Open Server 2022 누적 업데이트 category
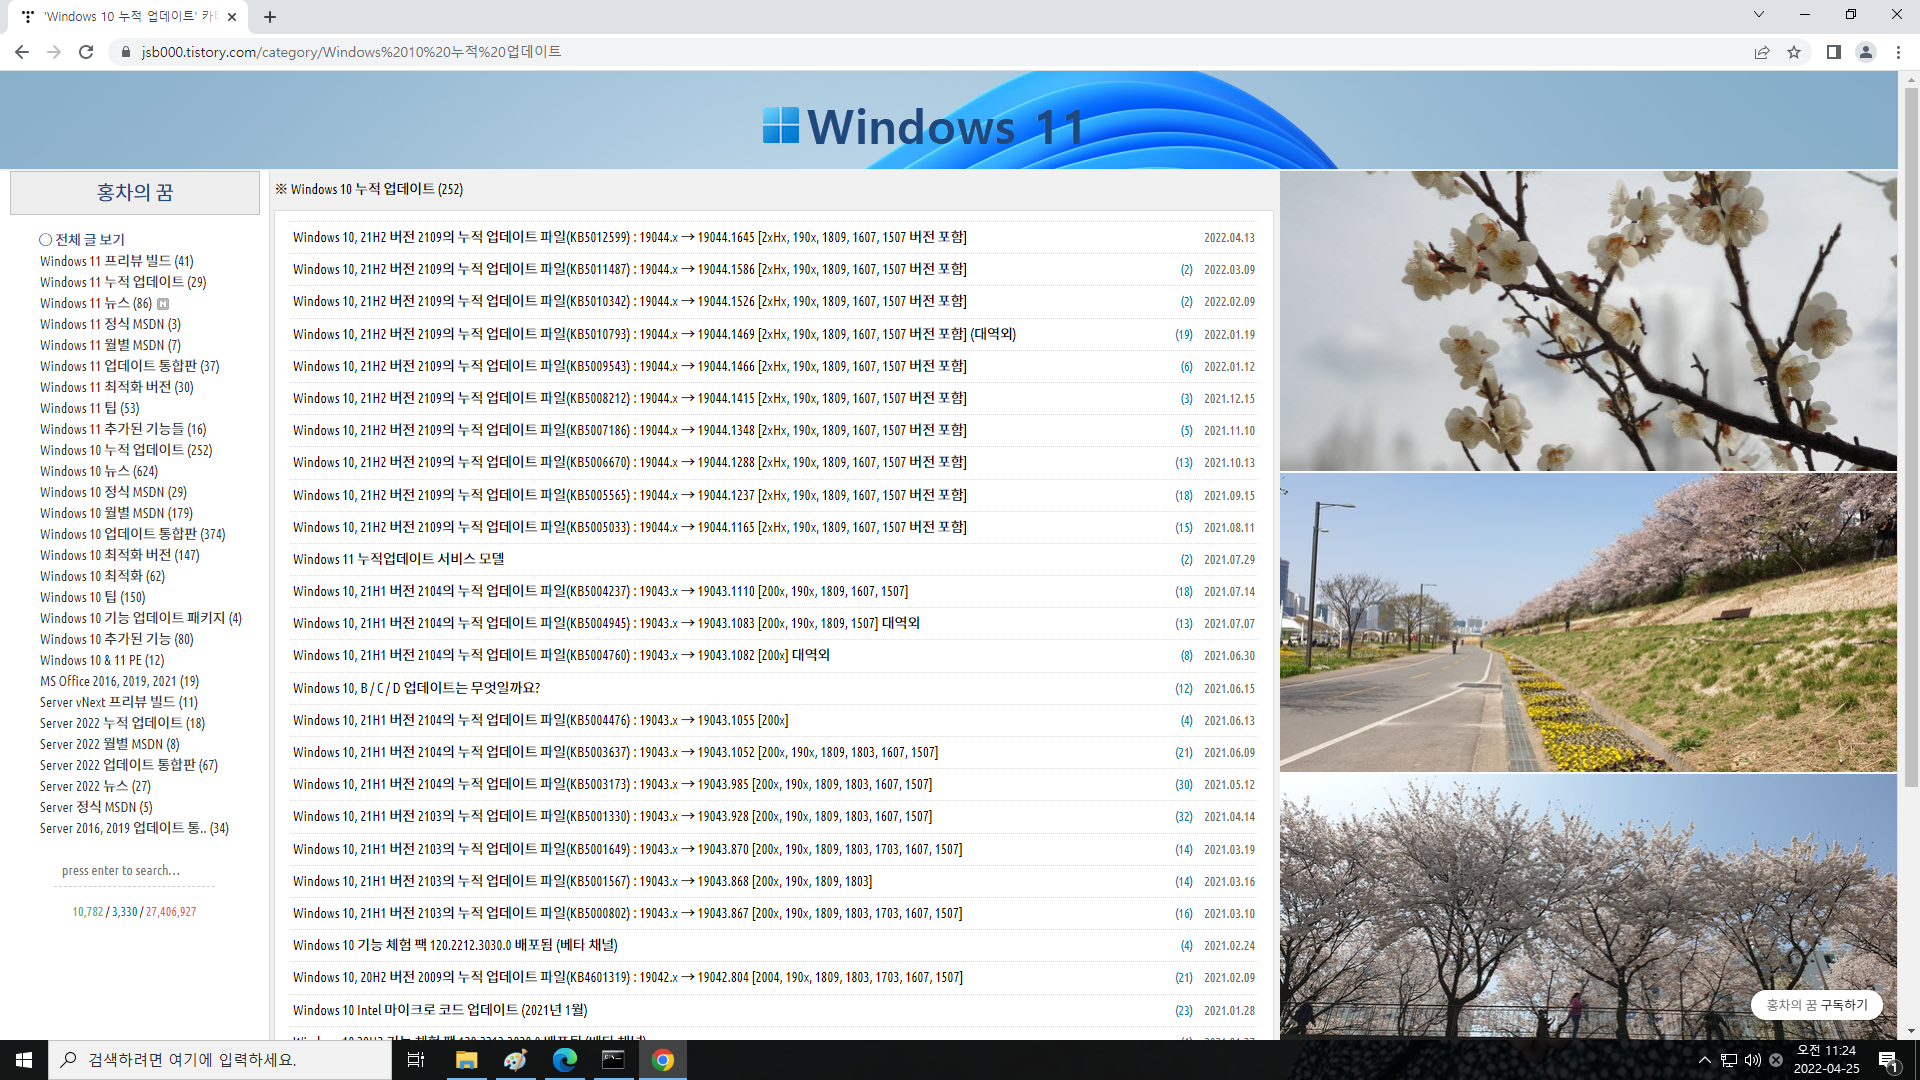The image size is (1920, 1080). pyautogui.click(x=122, y=723)
